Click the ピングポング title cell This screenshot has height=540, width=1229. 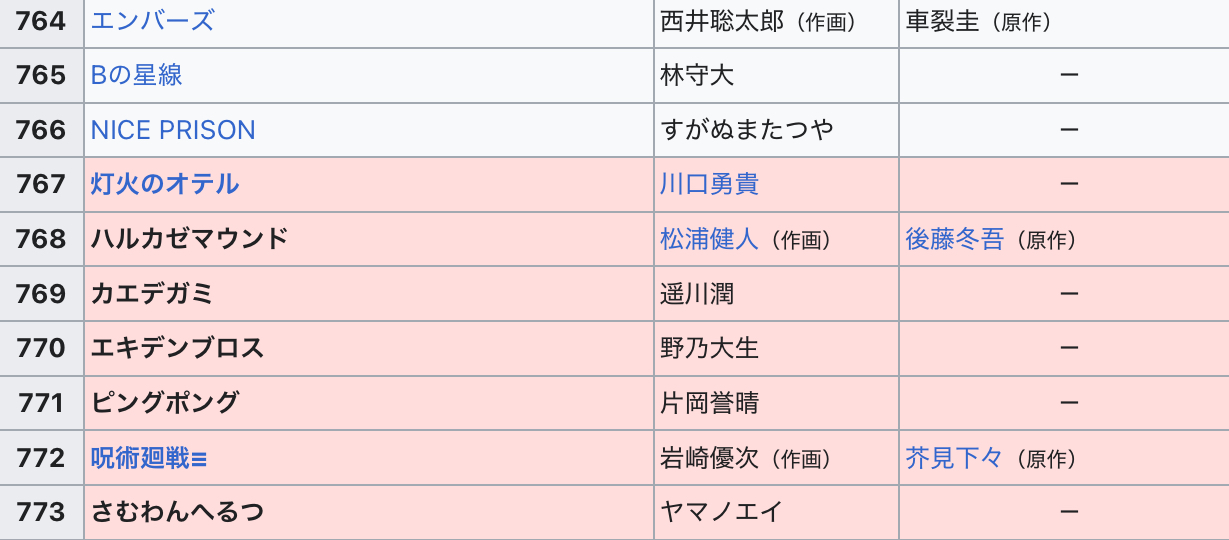165,403
